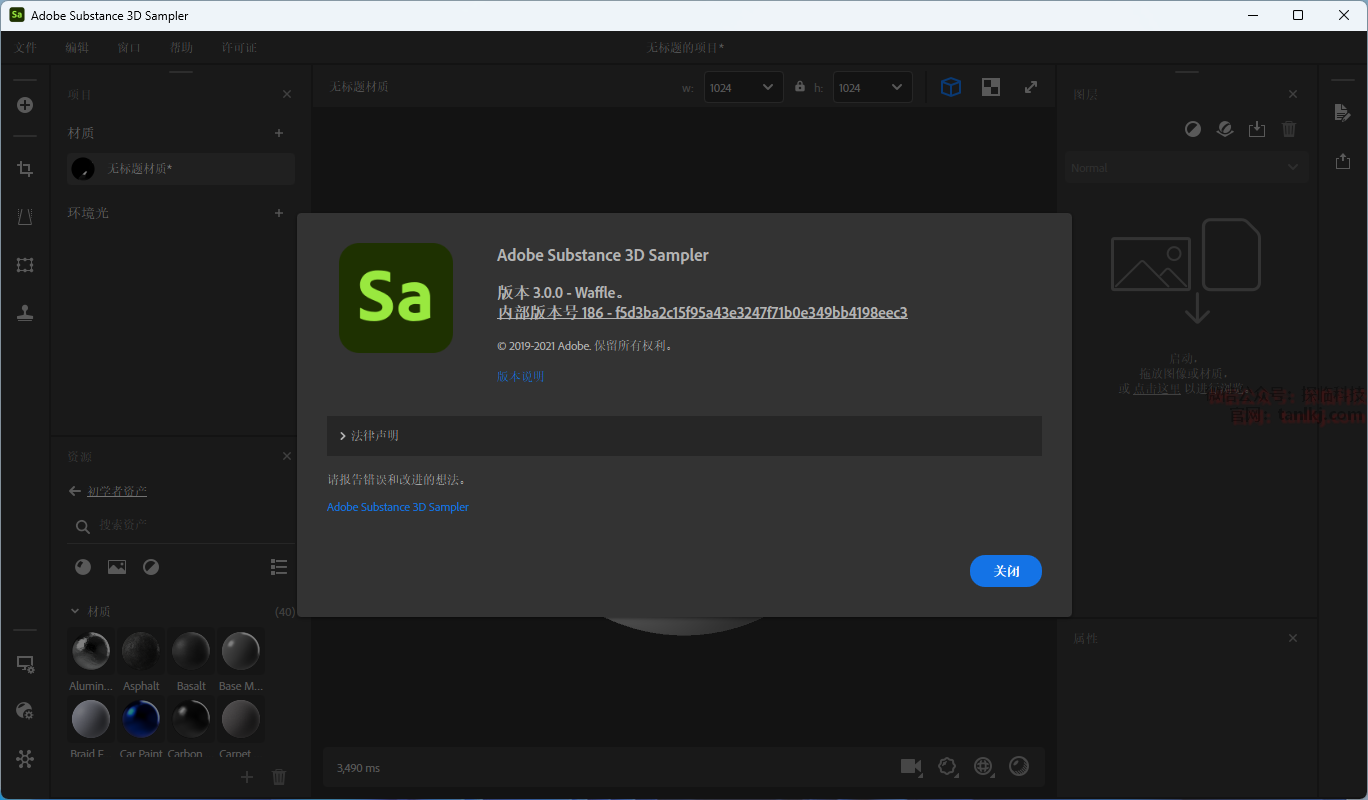The width and height of the screenshot is (1368, 800).
Task: Expand the 法律声明 section
Action: coord(684,436)
